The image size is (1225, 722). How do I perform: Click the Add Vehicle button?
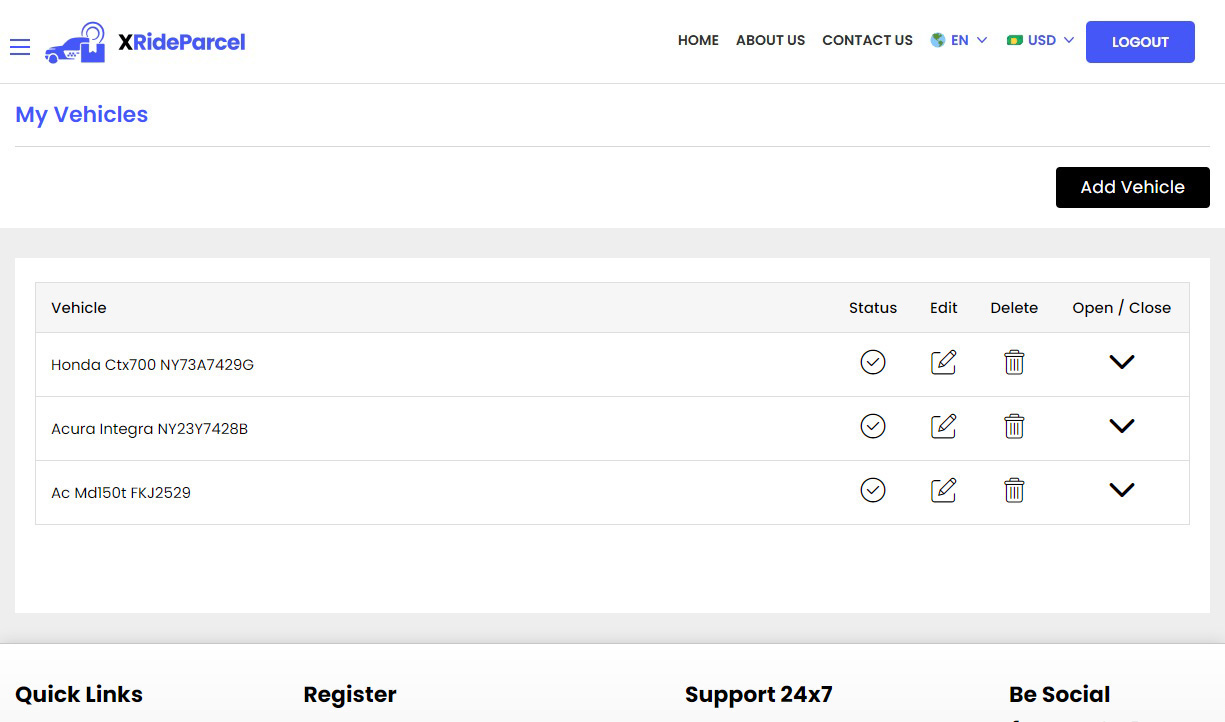(1132, 187)
